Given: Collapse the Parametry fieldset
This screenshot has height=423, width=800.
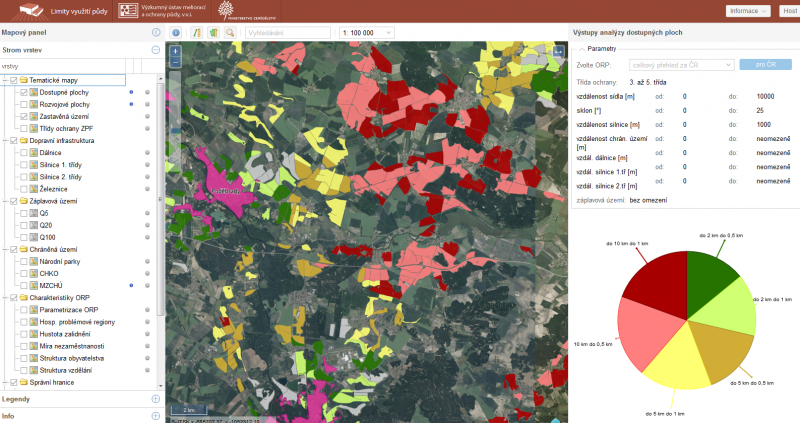Looking at the screenshot, I should [x=581, y=48].
